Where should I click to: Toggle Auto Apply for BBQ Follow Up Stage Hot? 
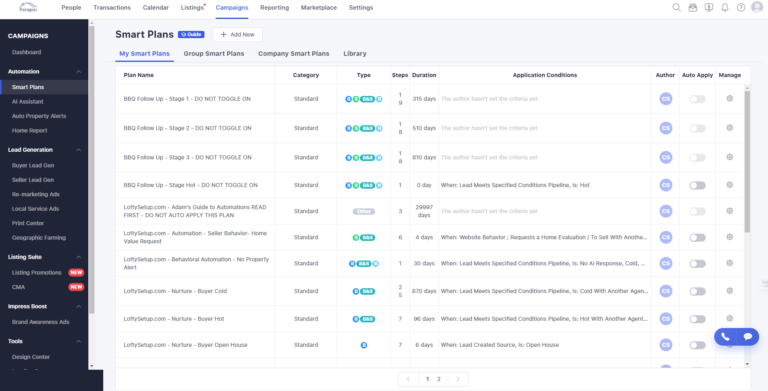click(697, 186)
